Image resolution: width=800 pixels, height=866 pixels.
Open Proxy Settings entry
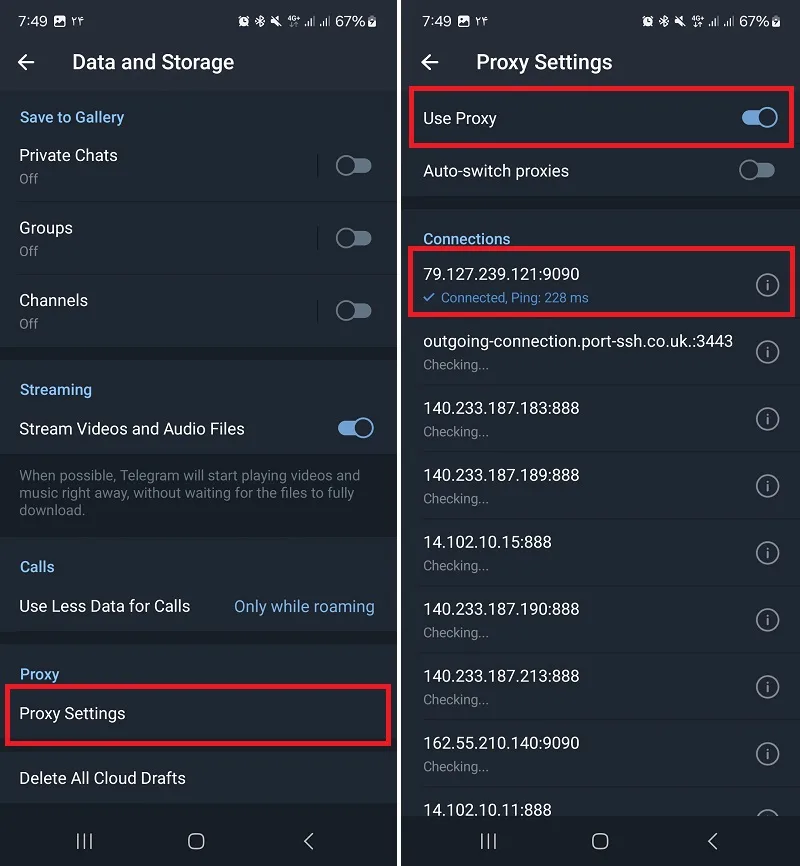tap(198, 714)
